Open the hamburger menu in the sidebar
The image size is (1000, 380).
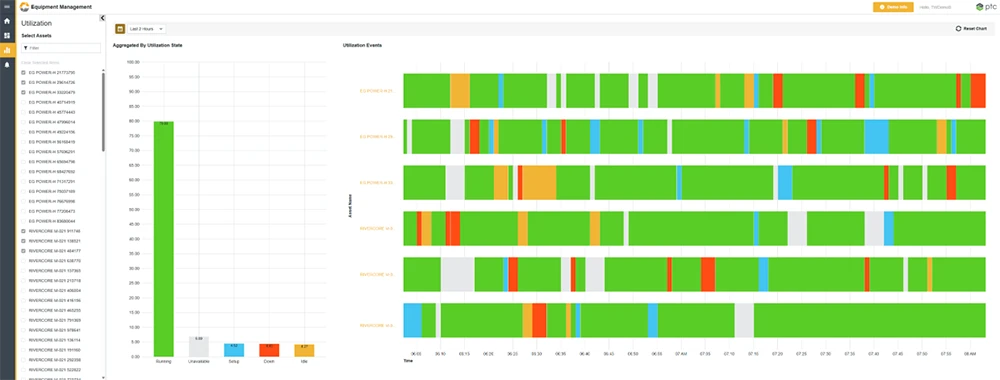7,6
